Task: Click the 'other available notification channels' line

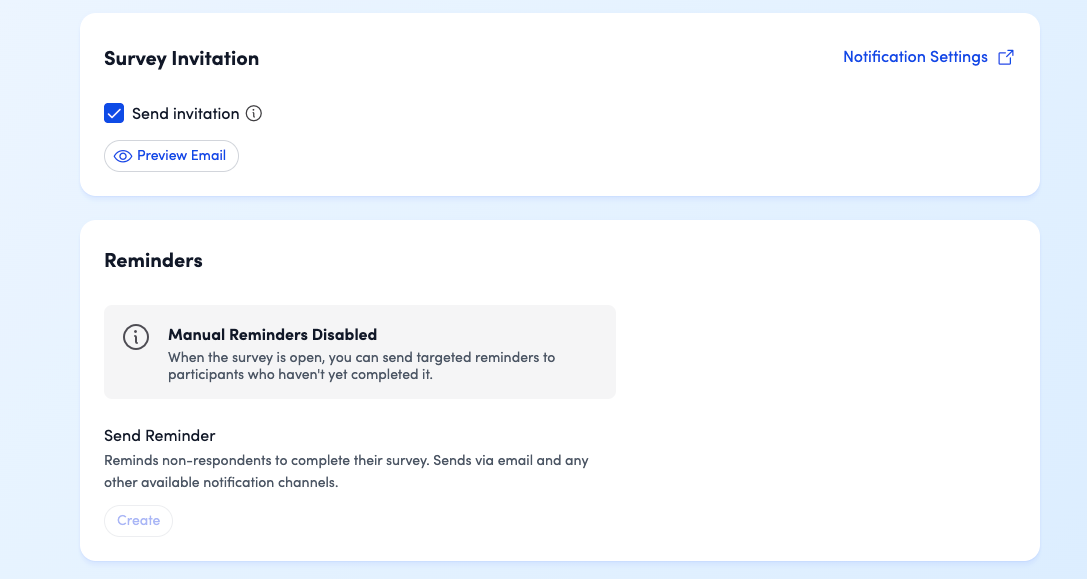Action: pos(221,483)
